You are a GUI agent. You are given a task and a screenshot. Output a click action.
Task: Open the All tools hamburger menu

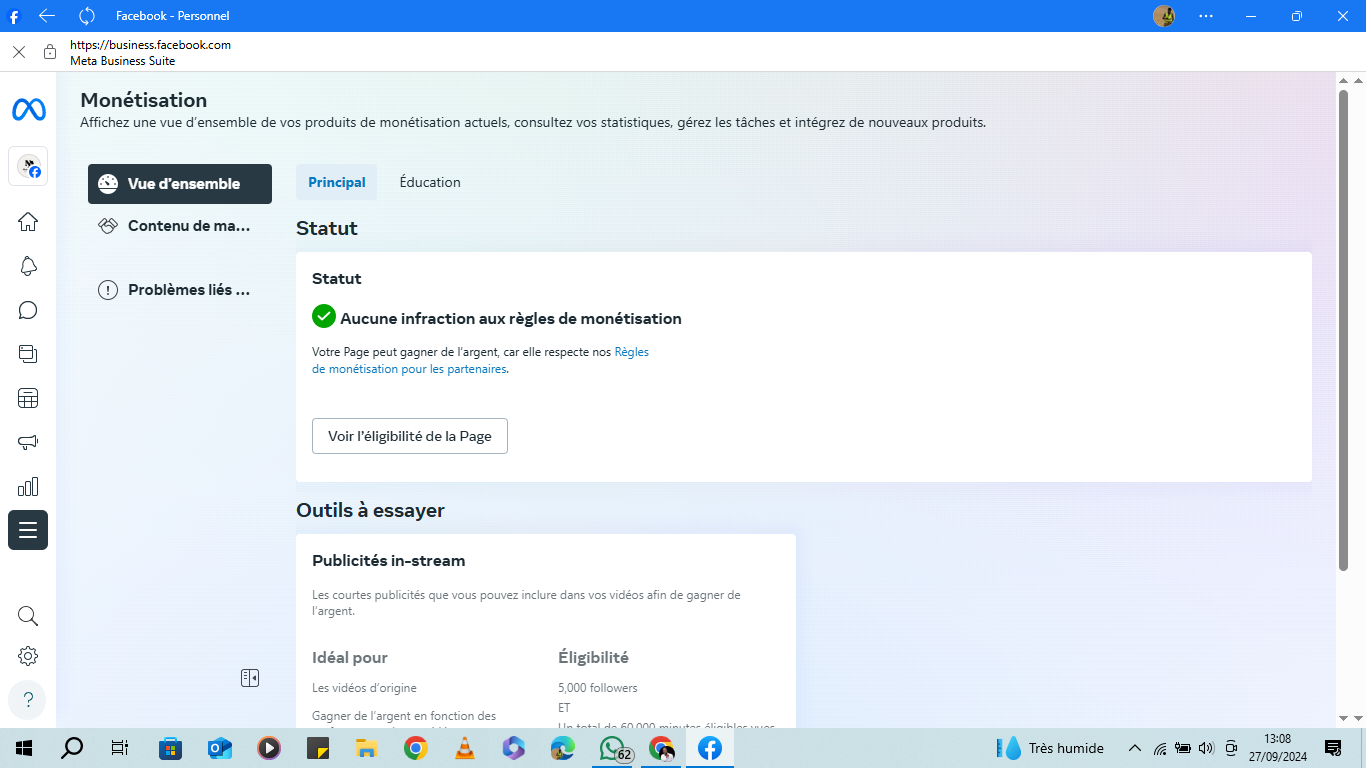click(x=28, y=530)
